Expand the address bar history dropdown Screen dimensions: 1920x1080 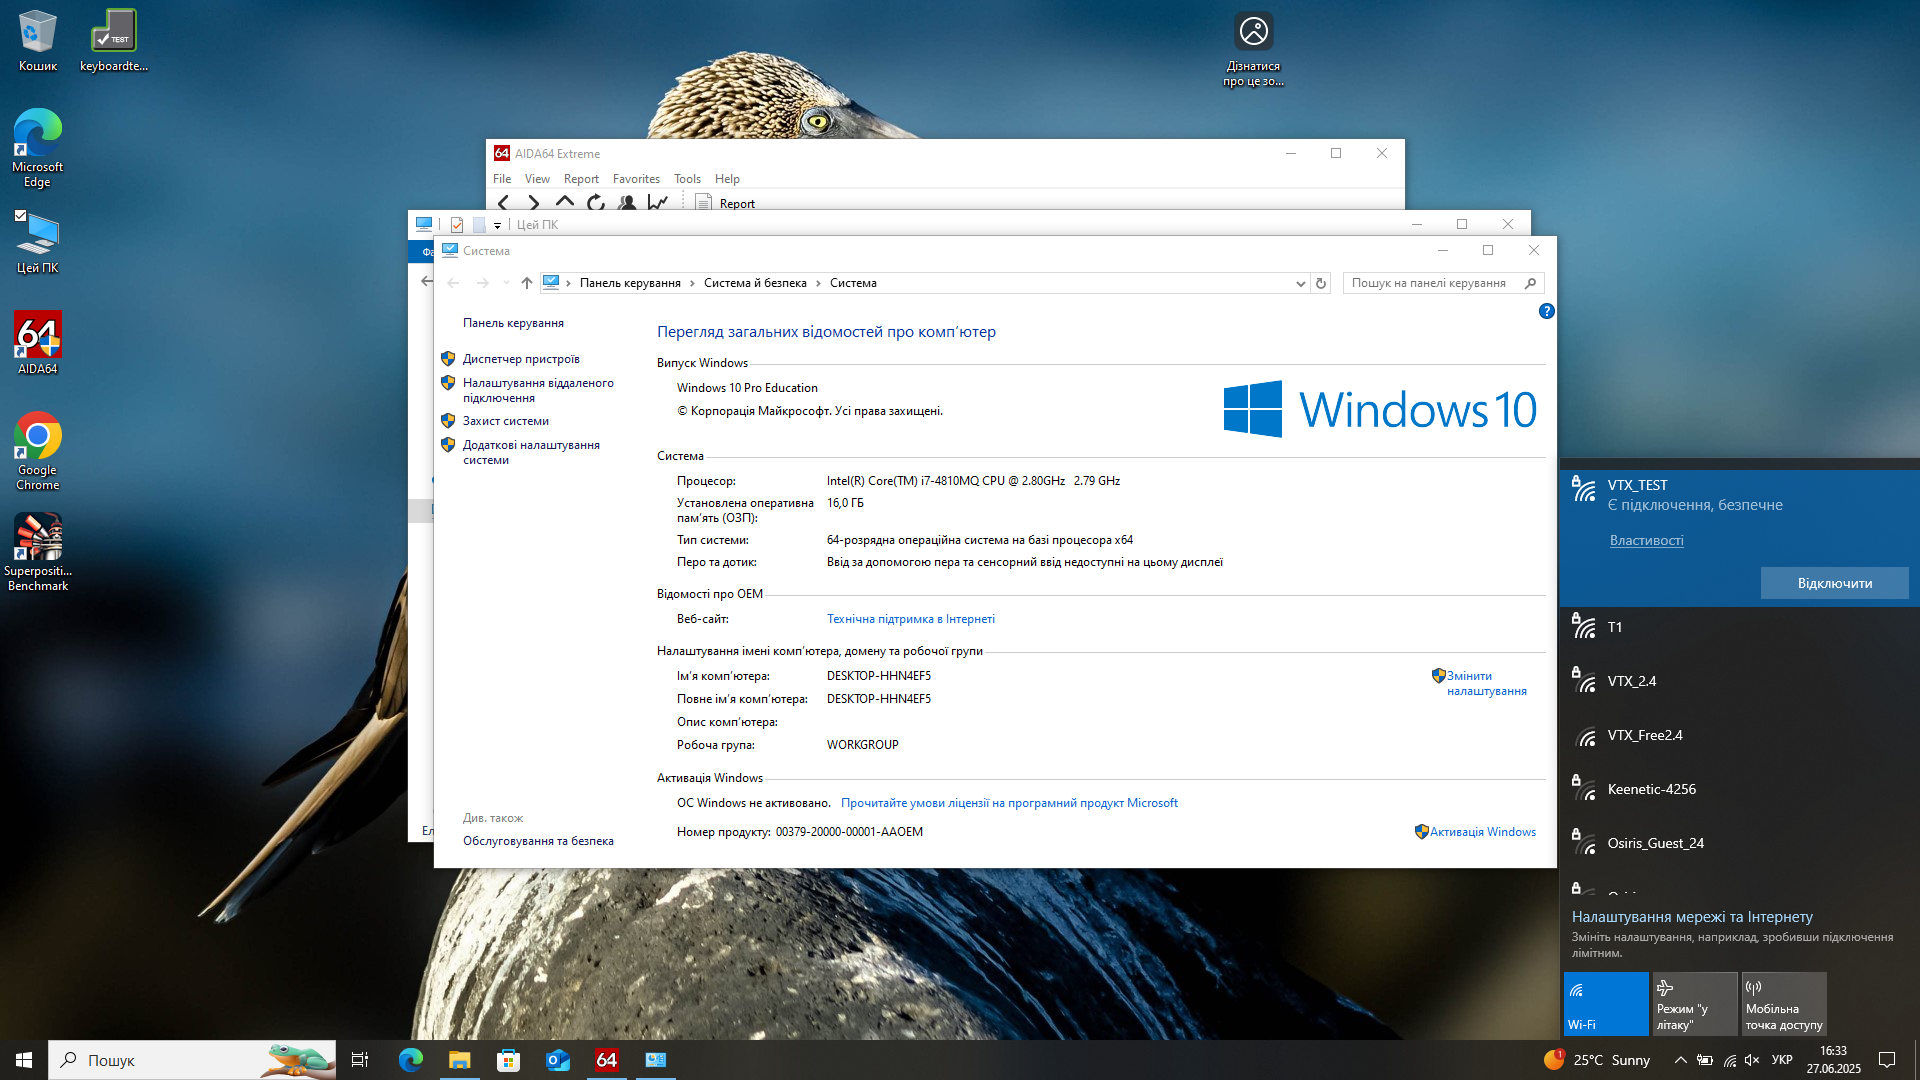[1300, 283]
